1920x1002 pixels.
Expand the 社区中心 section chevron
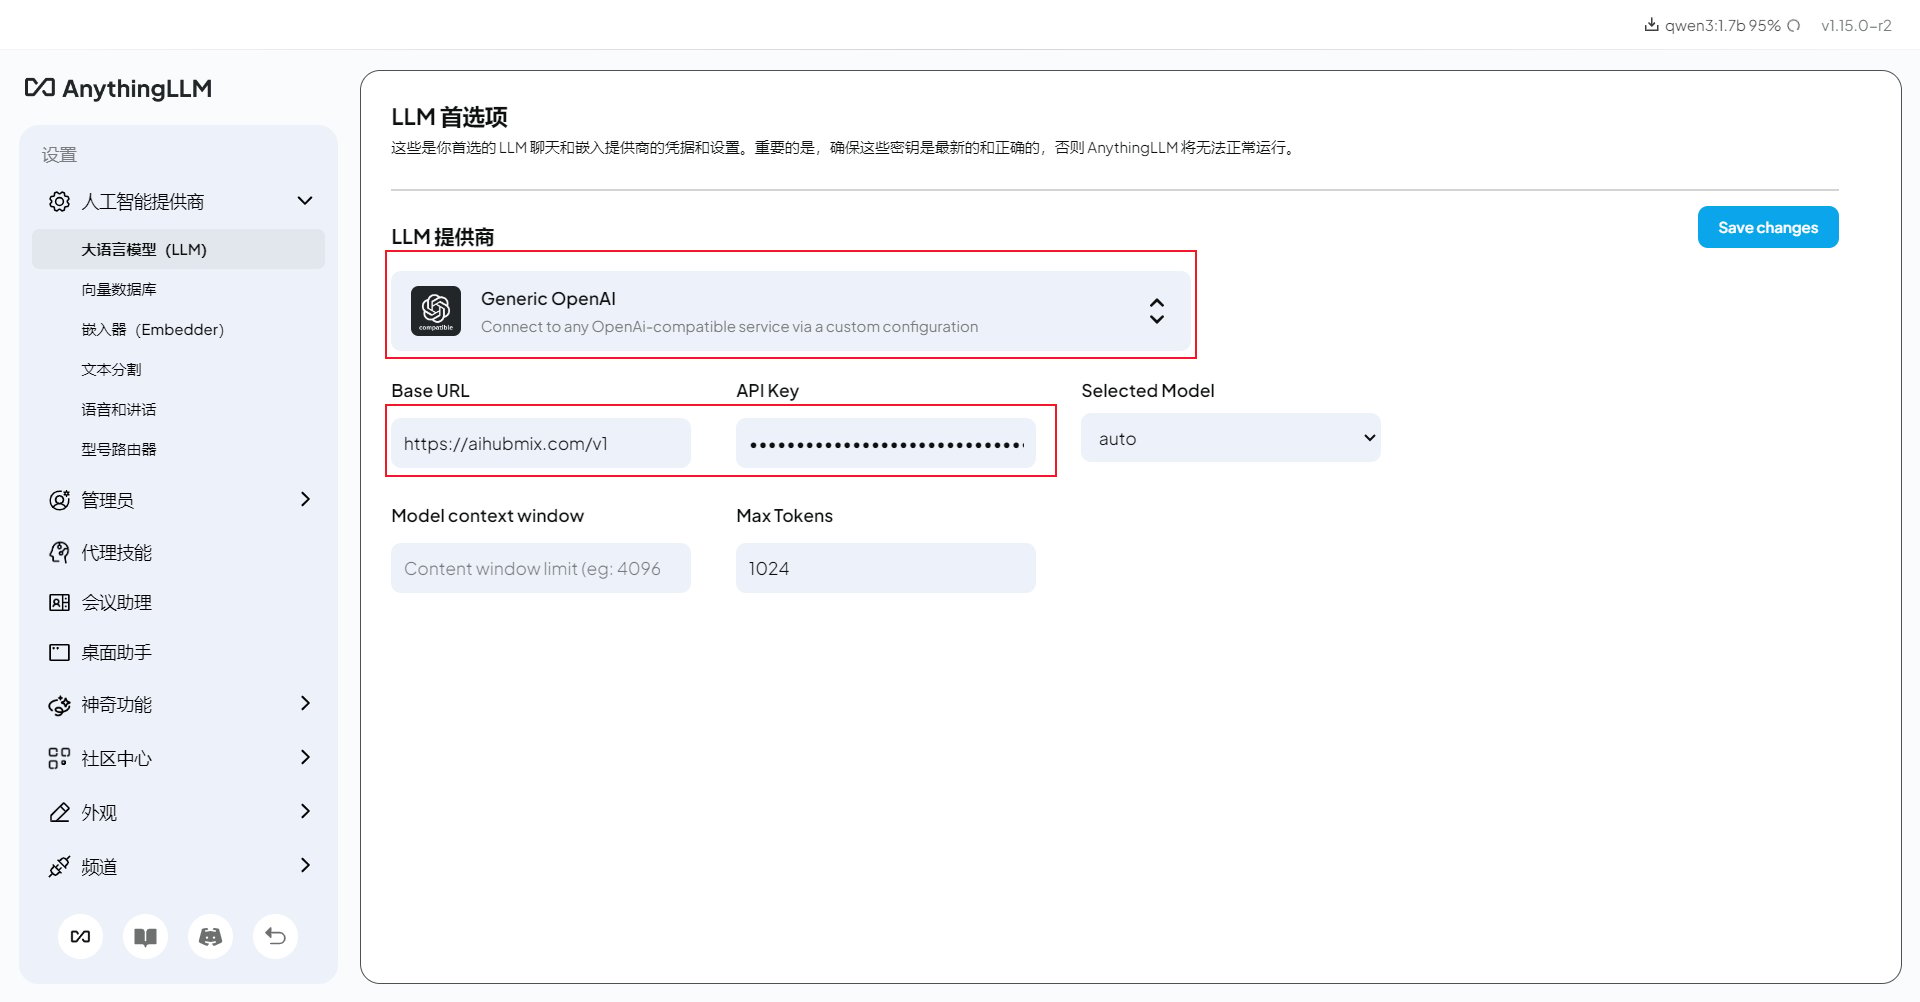(x=305, y=757)
